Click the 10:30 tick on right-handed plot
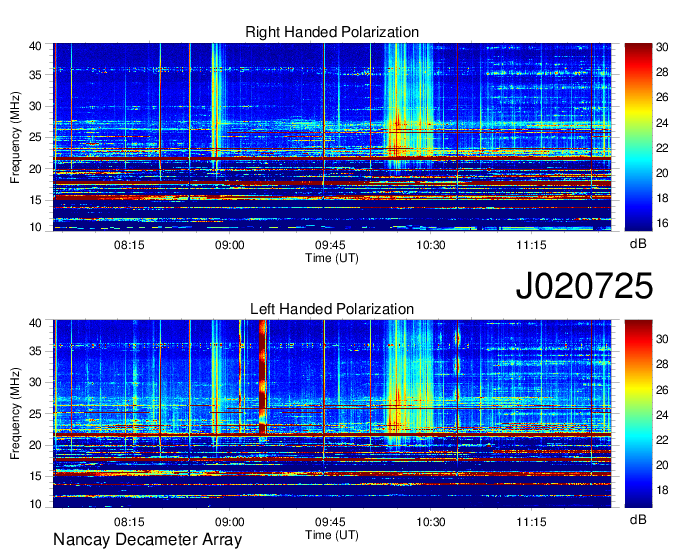 (x=431, y=245)
